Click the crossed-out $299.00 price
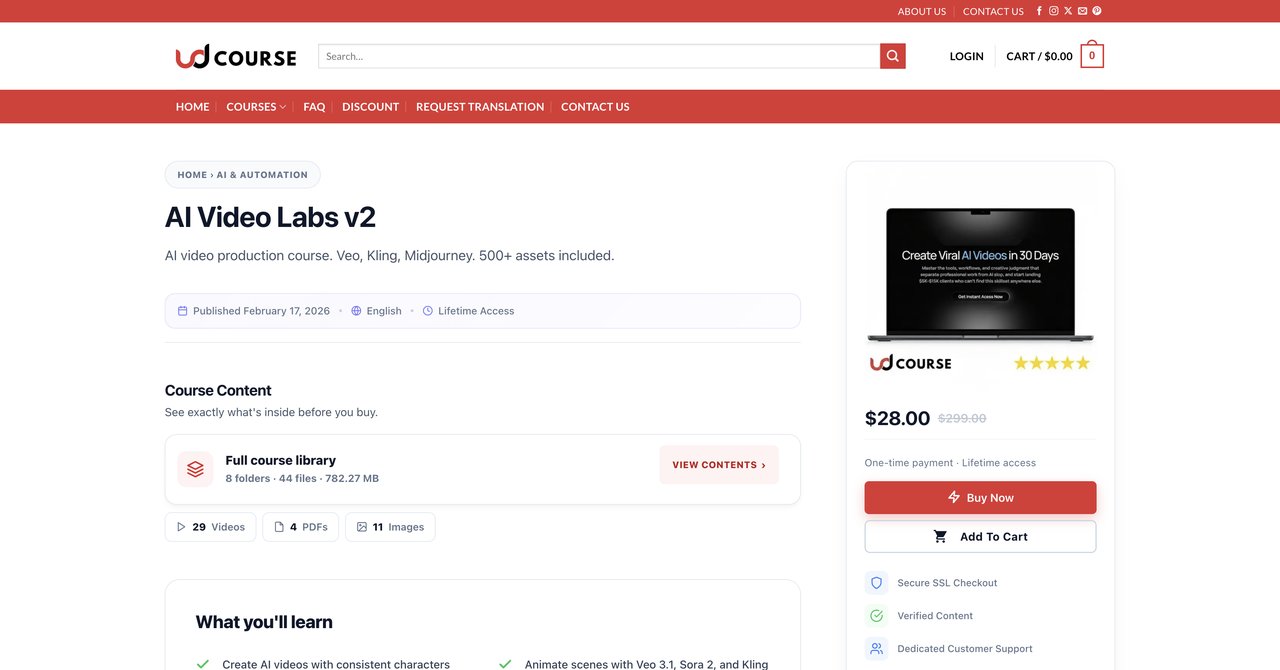Viewport: 1280px width, 670px height. pos(962,419)
